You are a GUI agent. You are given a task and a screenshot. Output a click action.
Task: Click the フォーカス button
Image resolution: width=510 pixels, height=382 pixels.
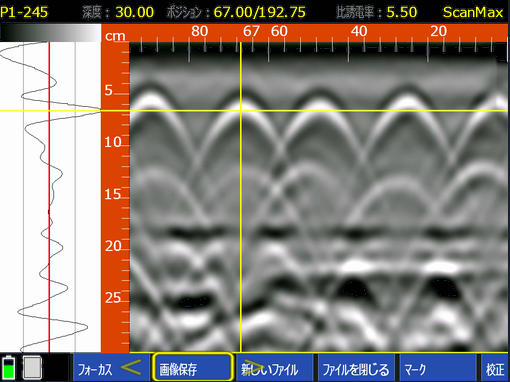pyautogui.click(x=112, y=367)
